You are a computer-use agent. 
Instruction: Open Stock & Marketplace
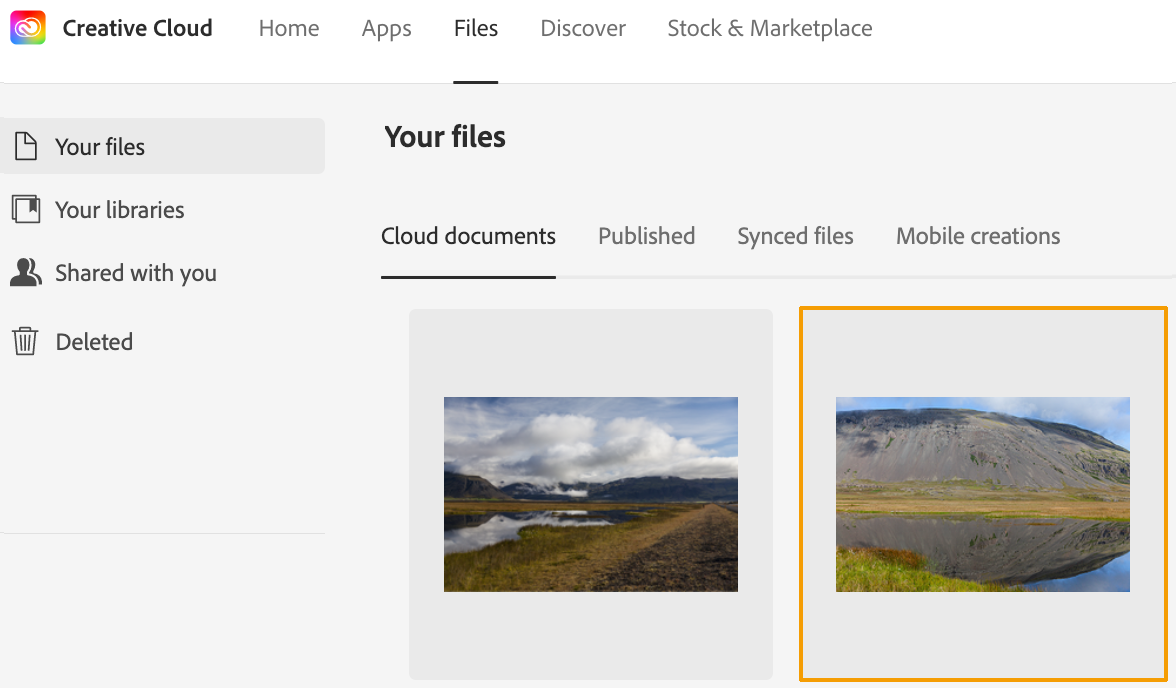tap(770, 29)
